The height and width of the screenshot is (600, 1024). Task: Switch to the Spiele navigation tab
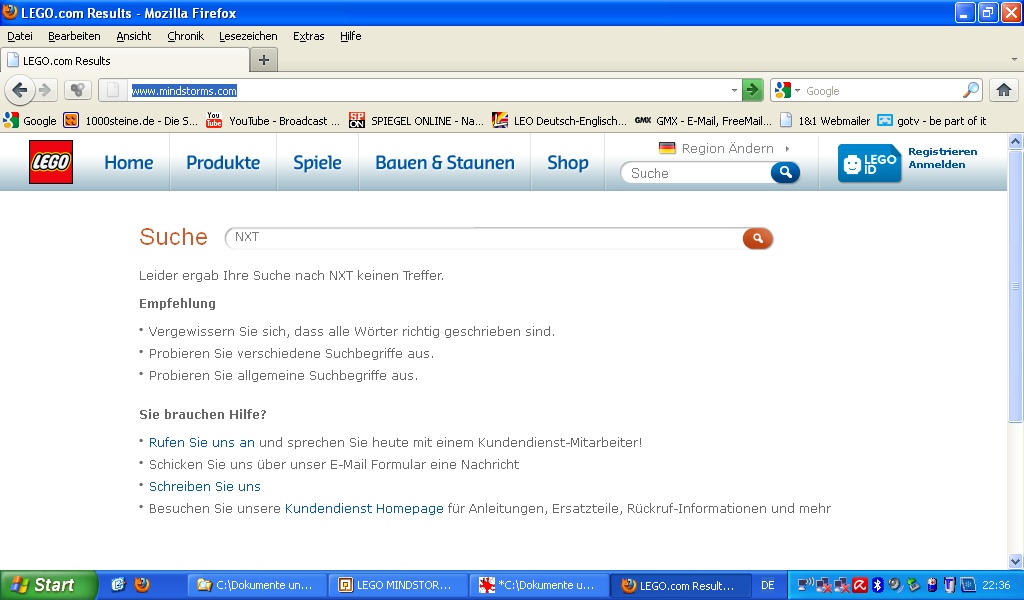(x=317, y=162)
